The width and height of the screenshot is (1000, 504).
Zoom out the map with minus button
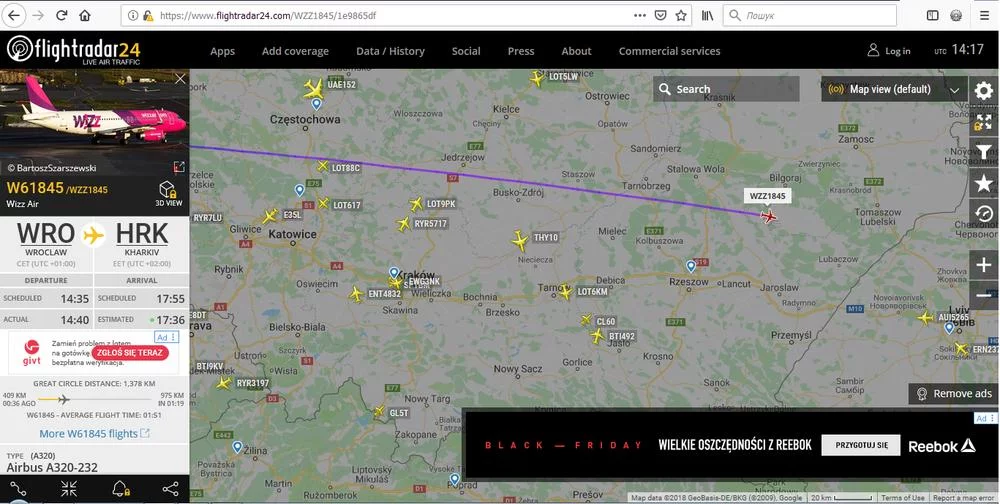[x=984, y=295]
